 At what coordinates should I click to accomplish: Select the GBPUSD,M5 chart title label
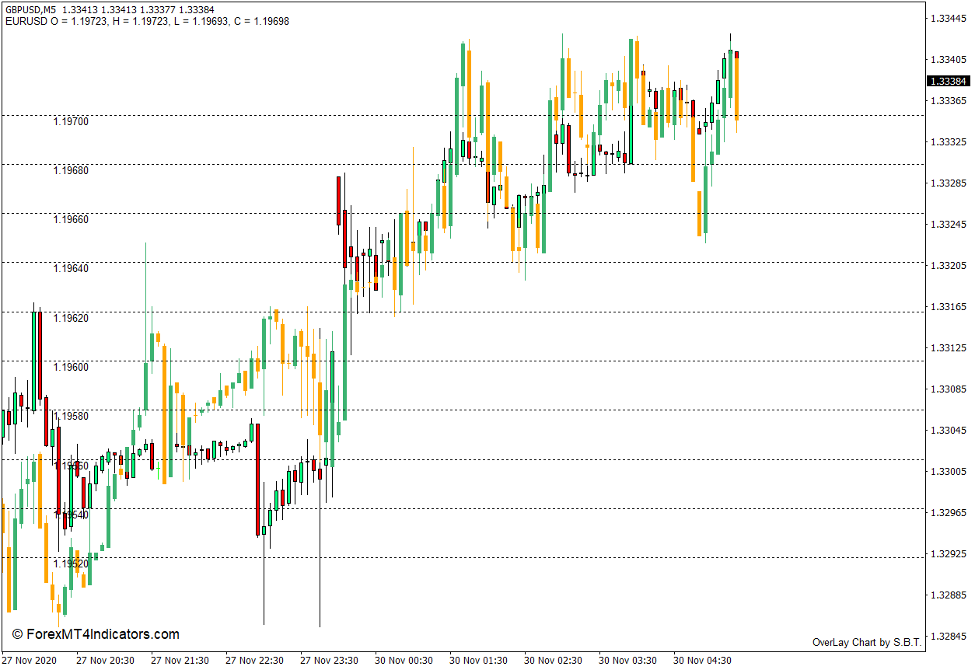pyautogui.click(x=60, y=8)
